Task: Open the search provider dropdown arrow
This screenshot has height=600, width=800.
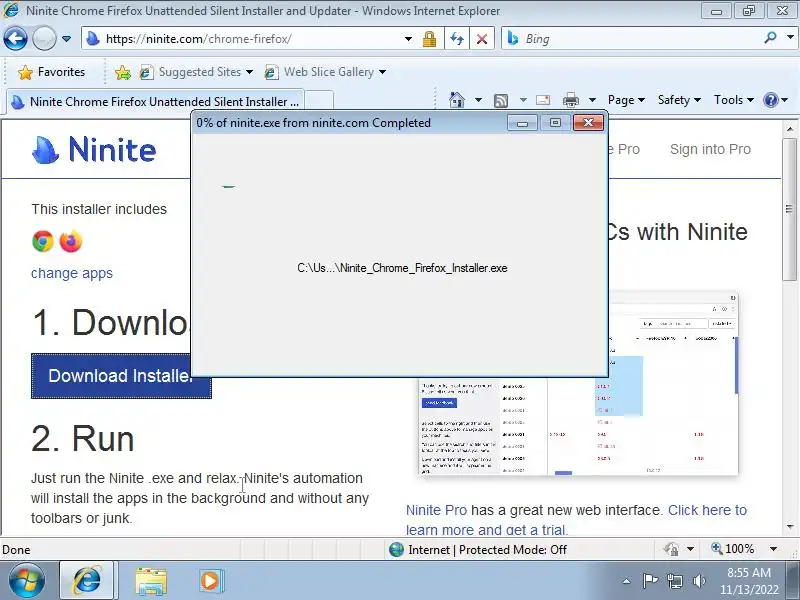Action: (790, 38)
